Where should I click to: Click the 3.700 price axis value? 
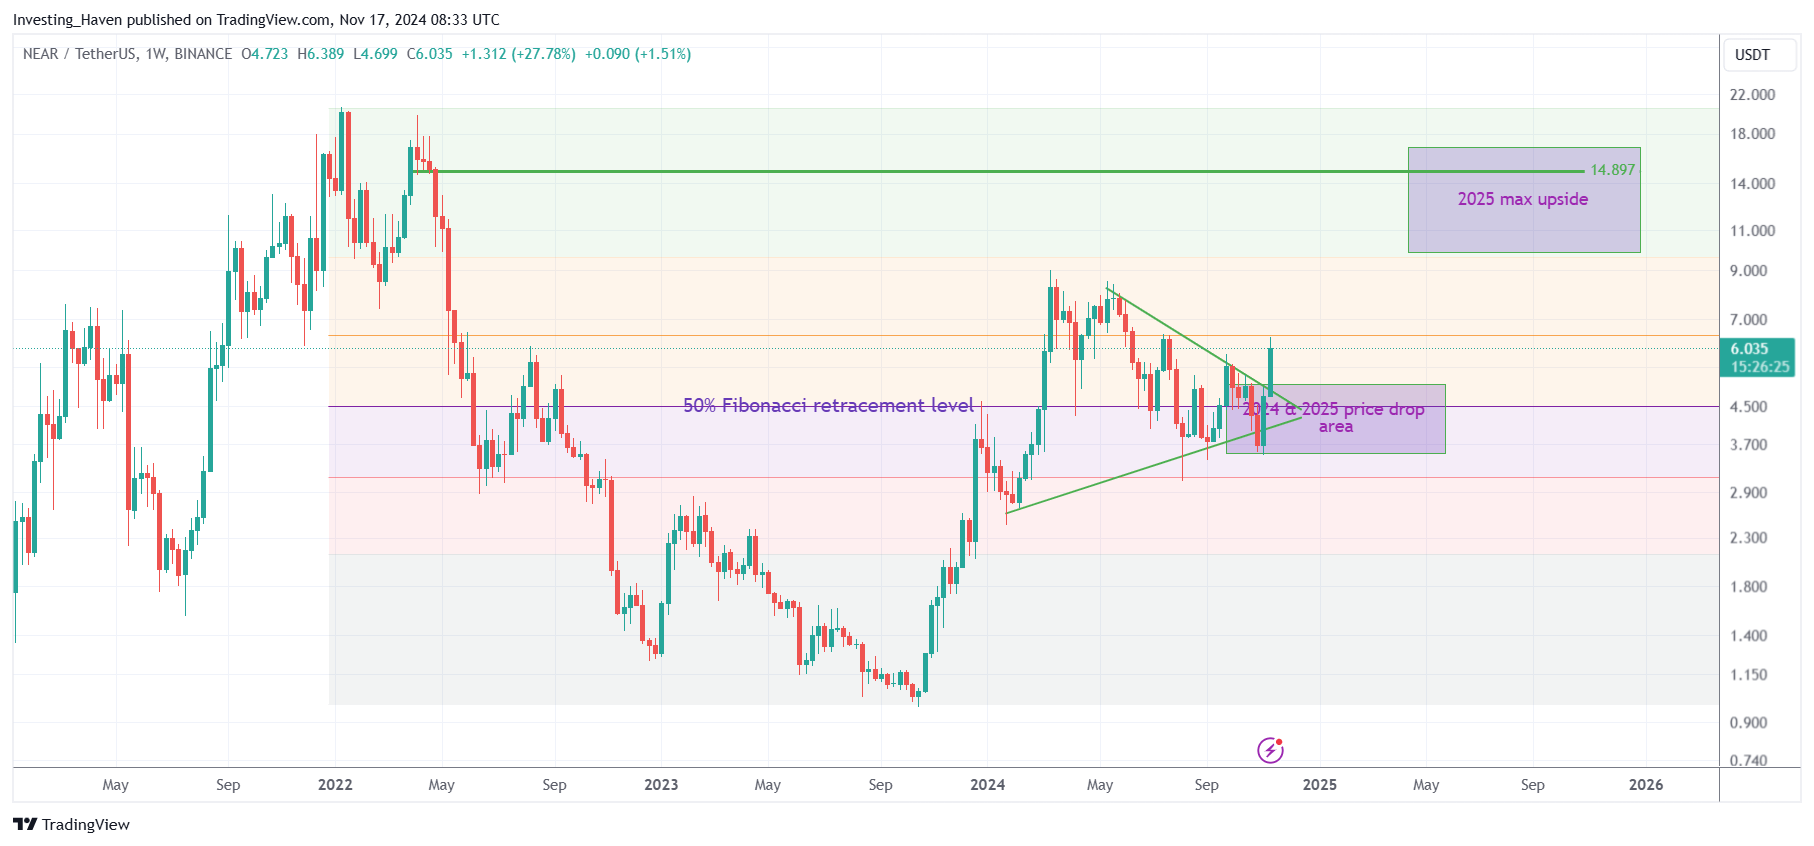click(1749, 445)
